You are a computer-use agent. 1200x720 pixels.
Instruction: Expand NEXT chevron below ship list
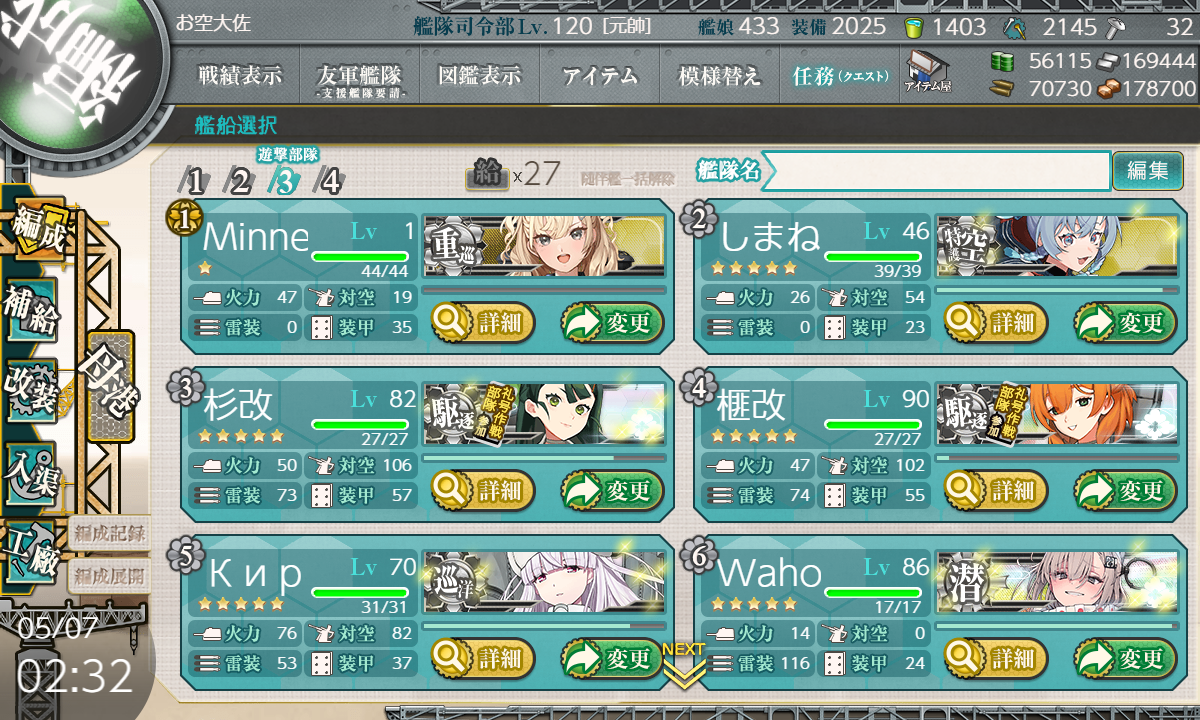[684, 667]
